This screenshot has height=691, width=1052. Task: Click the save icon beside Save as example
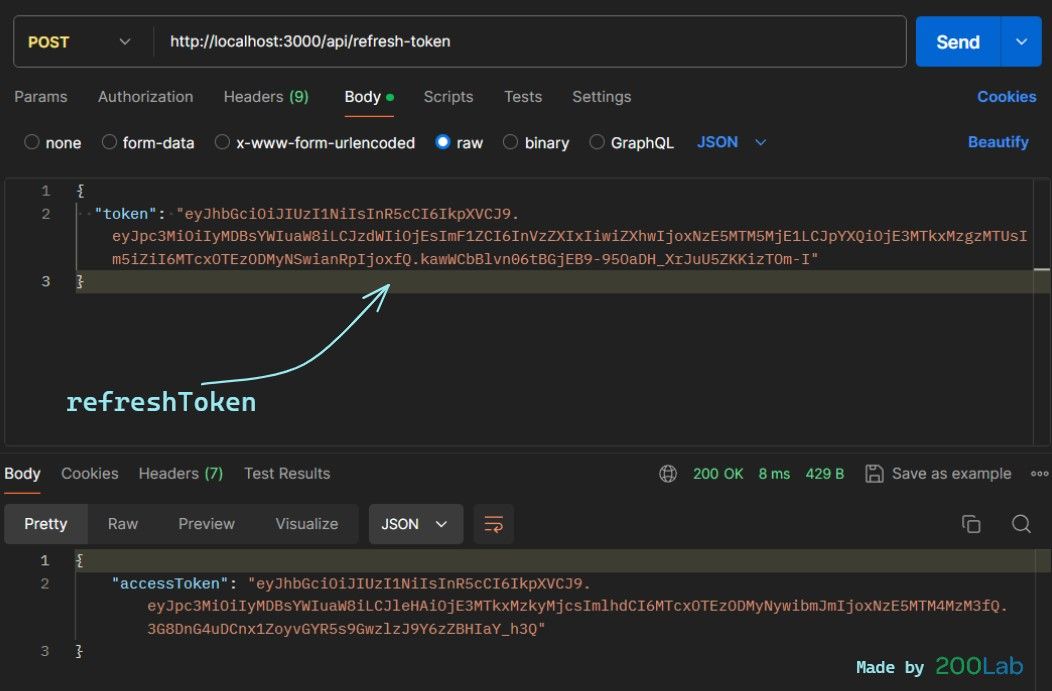point(873,474)
